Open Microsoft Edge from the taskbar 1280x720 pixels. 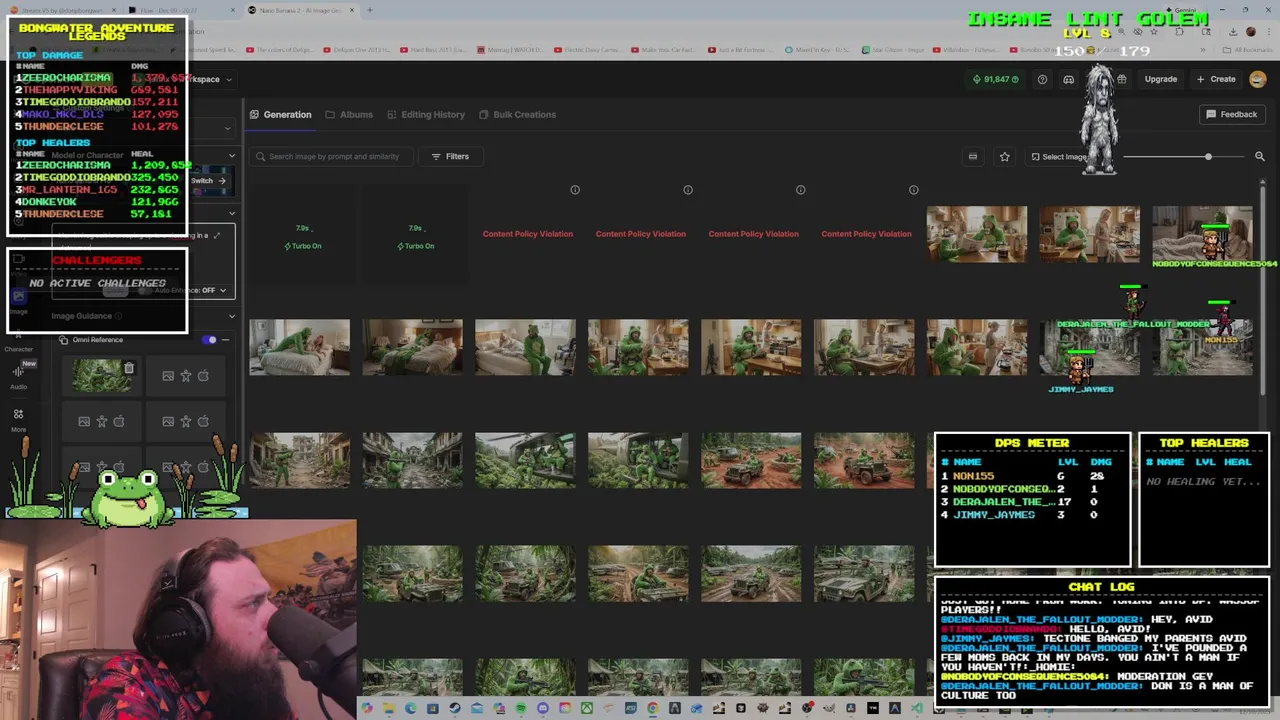(x=411, y=709)
